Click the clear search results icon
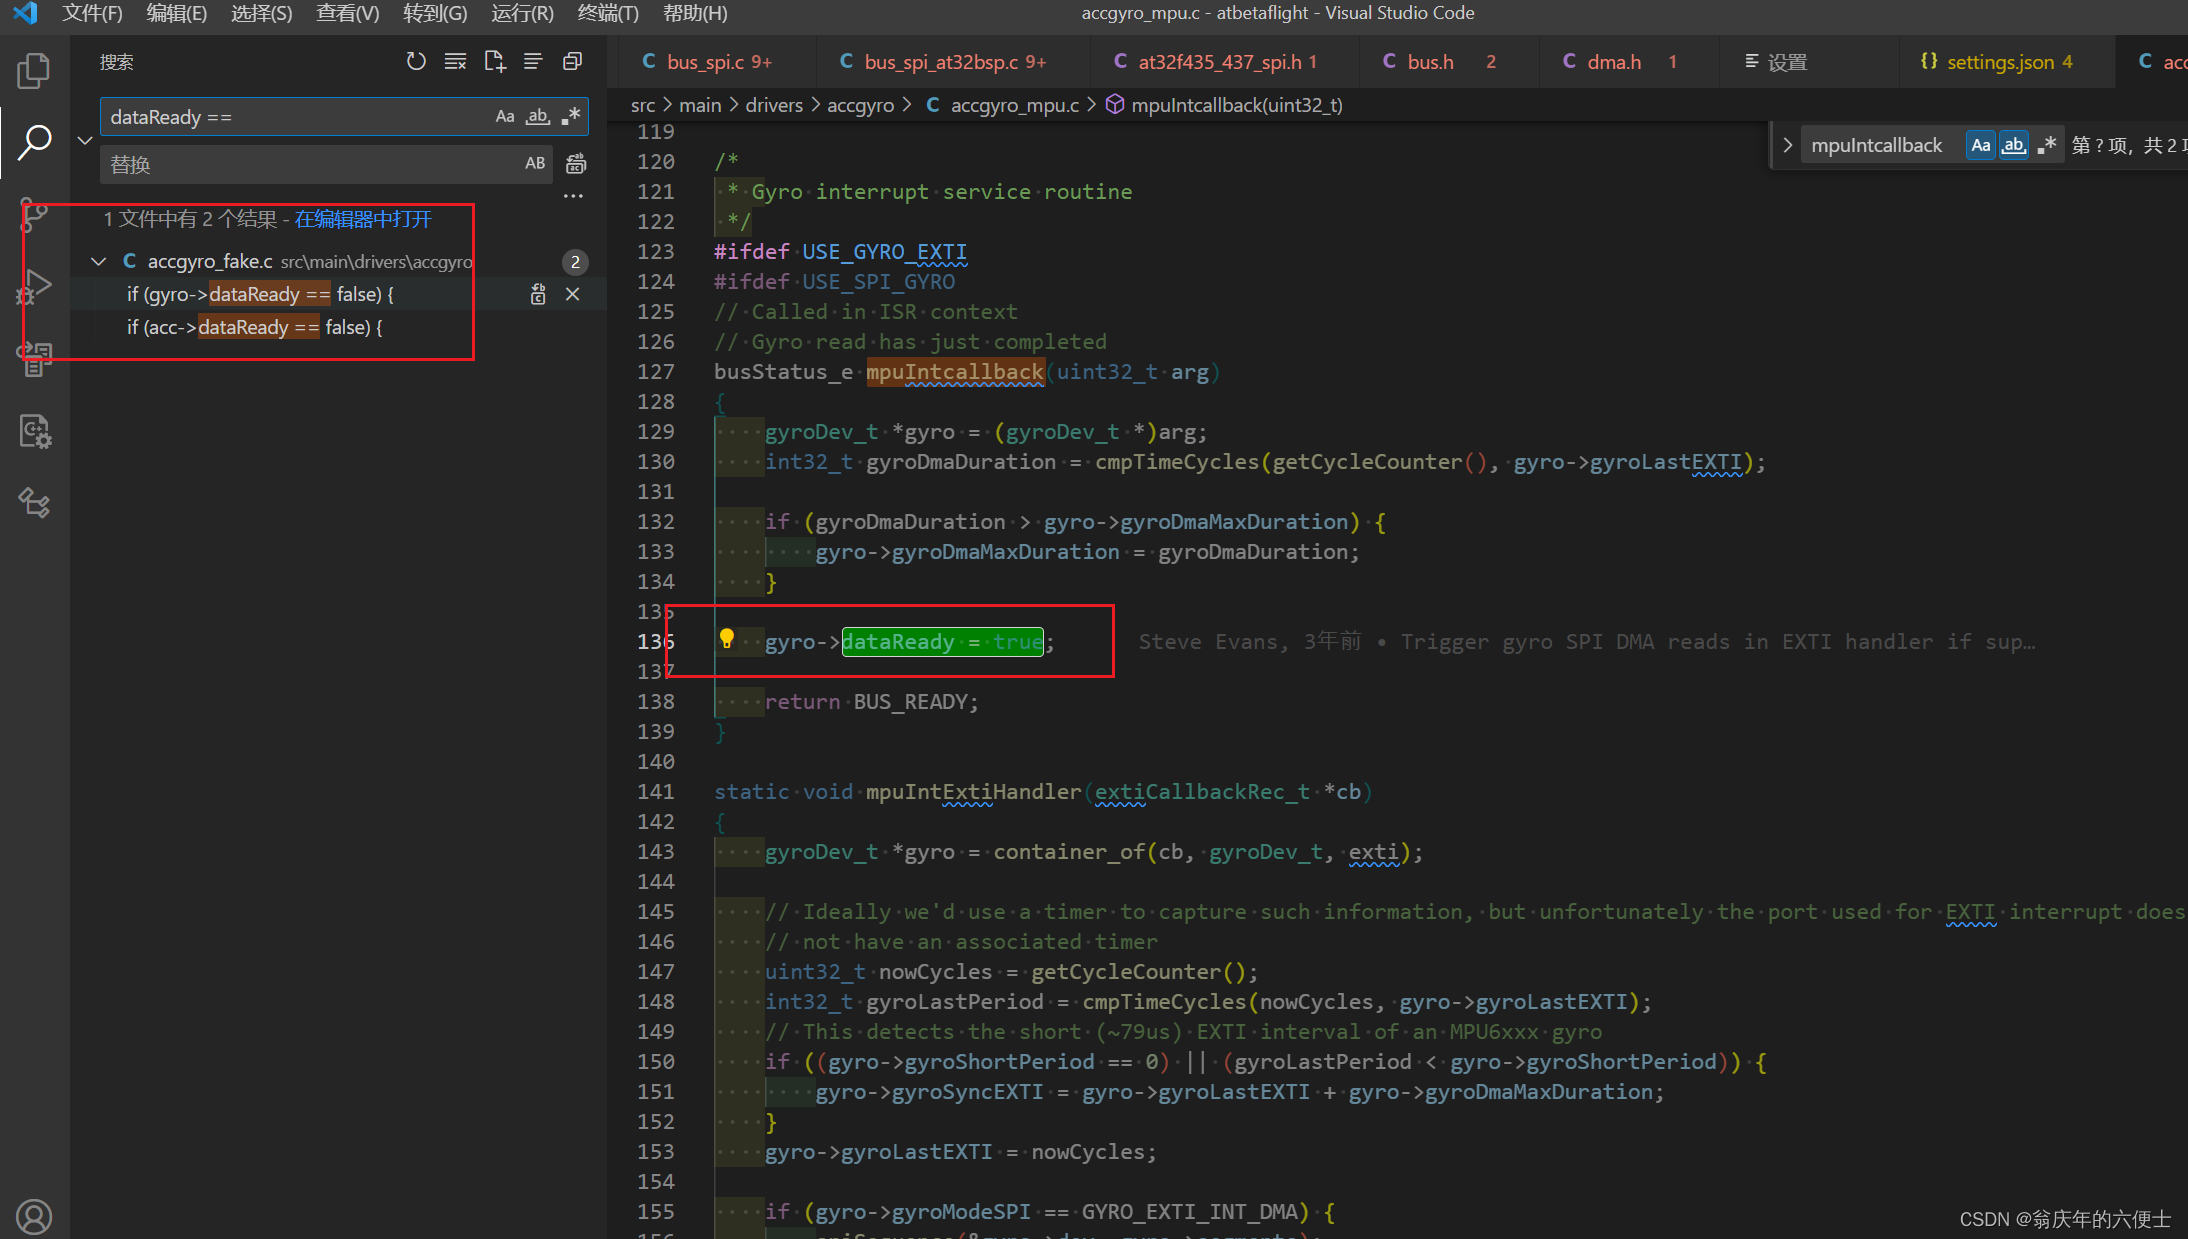Screen dimensions: 2188x1239 tap(455, 62)
